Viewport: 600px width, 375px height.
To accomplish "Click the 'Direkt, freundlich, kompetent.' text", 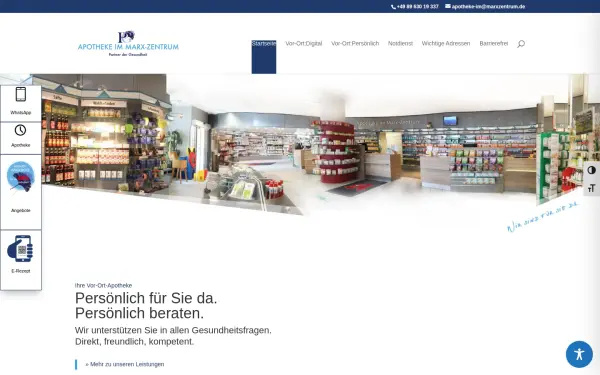I will 134,342.
